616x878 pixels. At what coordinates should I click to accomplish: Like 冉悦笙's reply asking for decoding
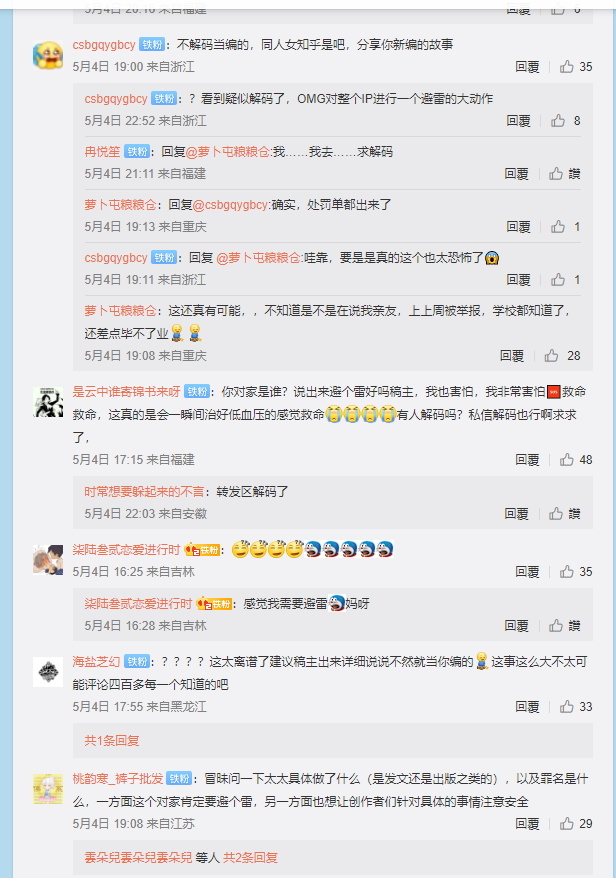pos(564,174)
